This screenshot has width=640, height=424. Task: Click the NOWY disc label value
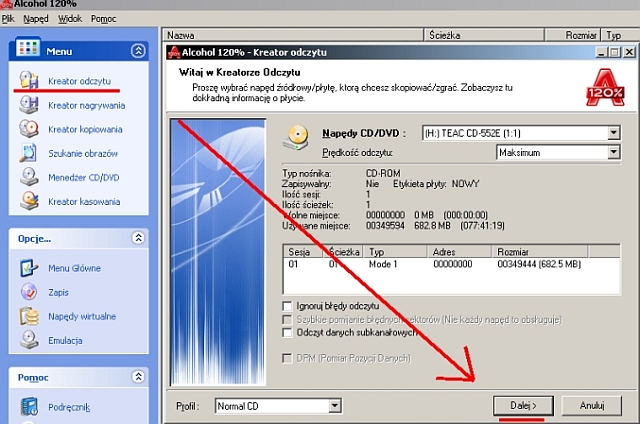465,184
